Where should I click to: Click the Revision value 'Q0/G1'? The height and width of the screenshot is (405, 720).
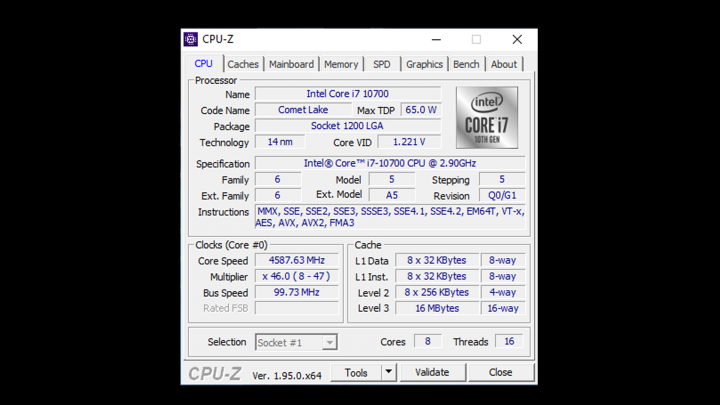coord(502,196)
